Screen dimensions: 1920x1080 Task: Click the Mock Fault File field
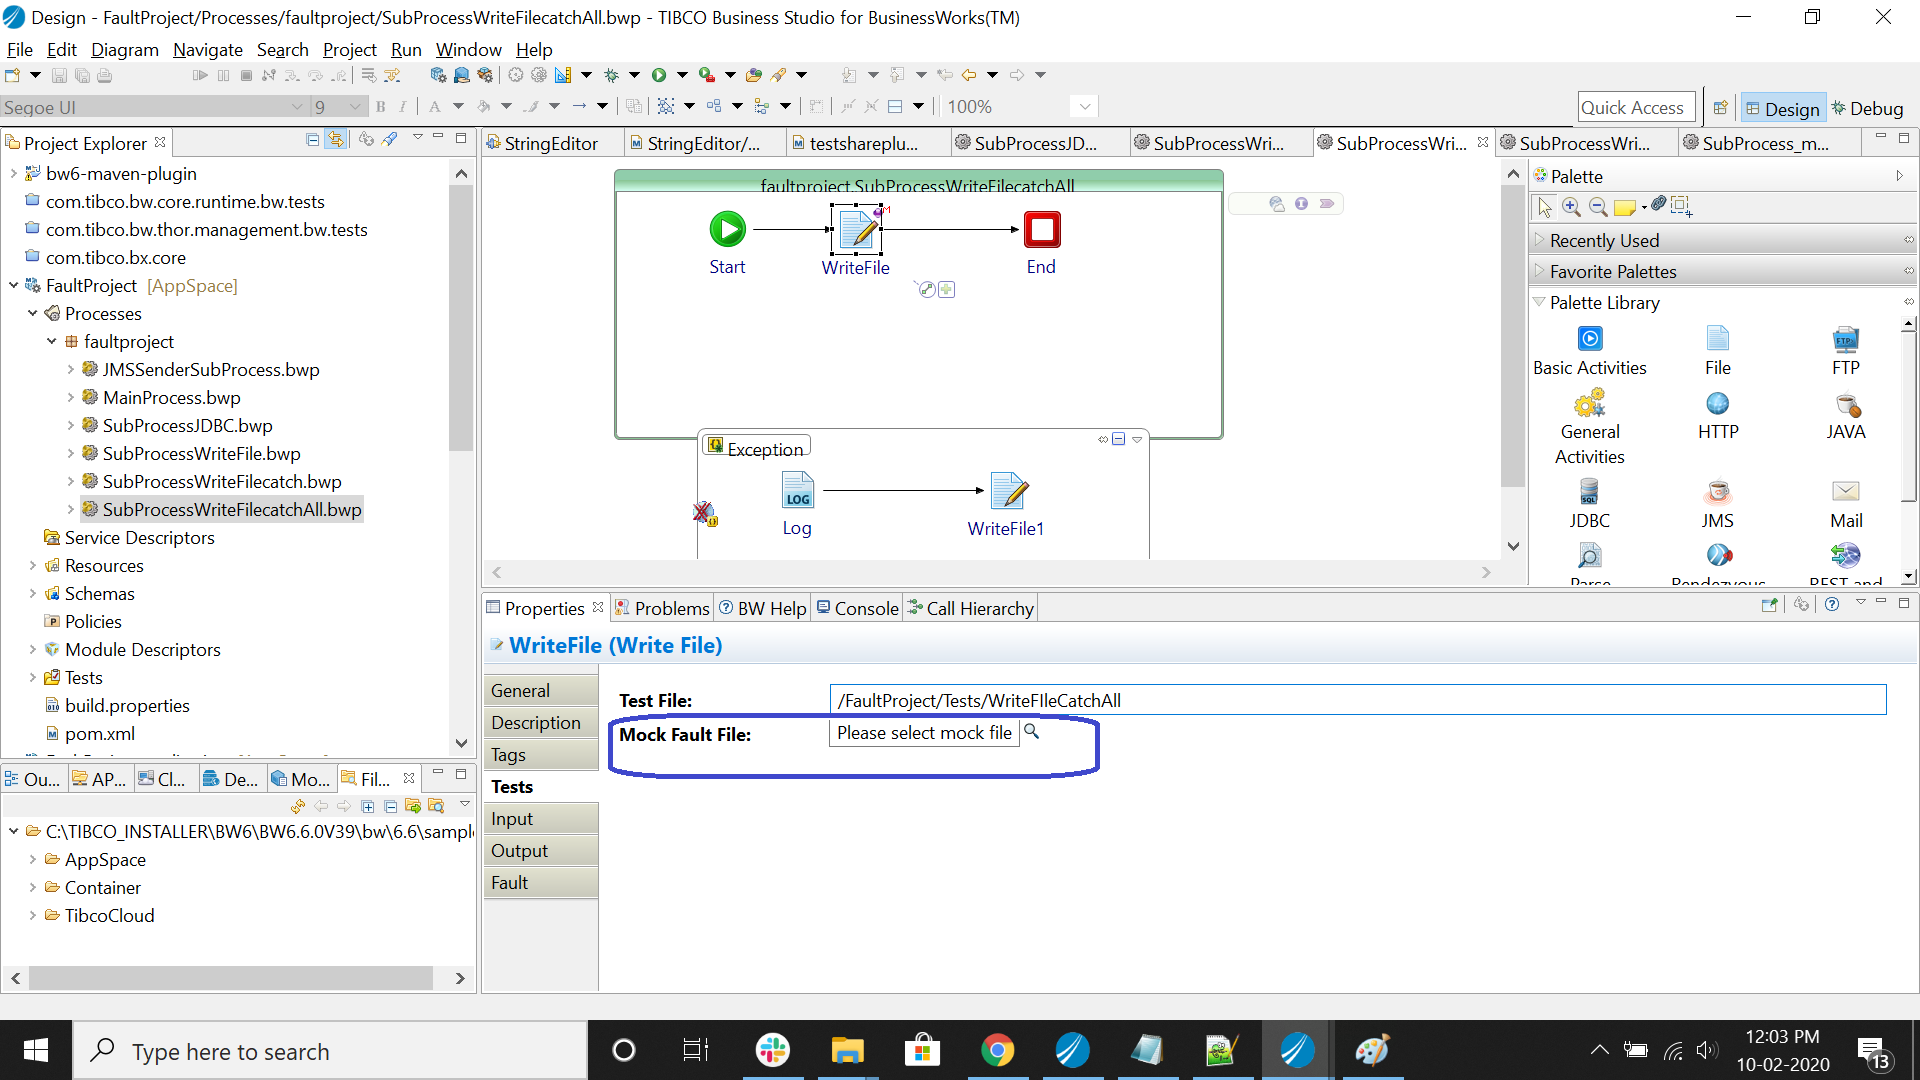[x=924, y=733]
